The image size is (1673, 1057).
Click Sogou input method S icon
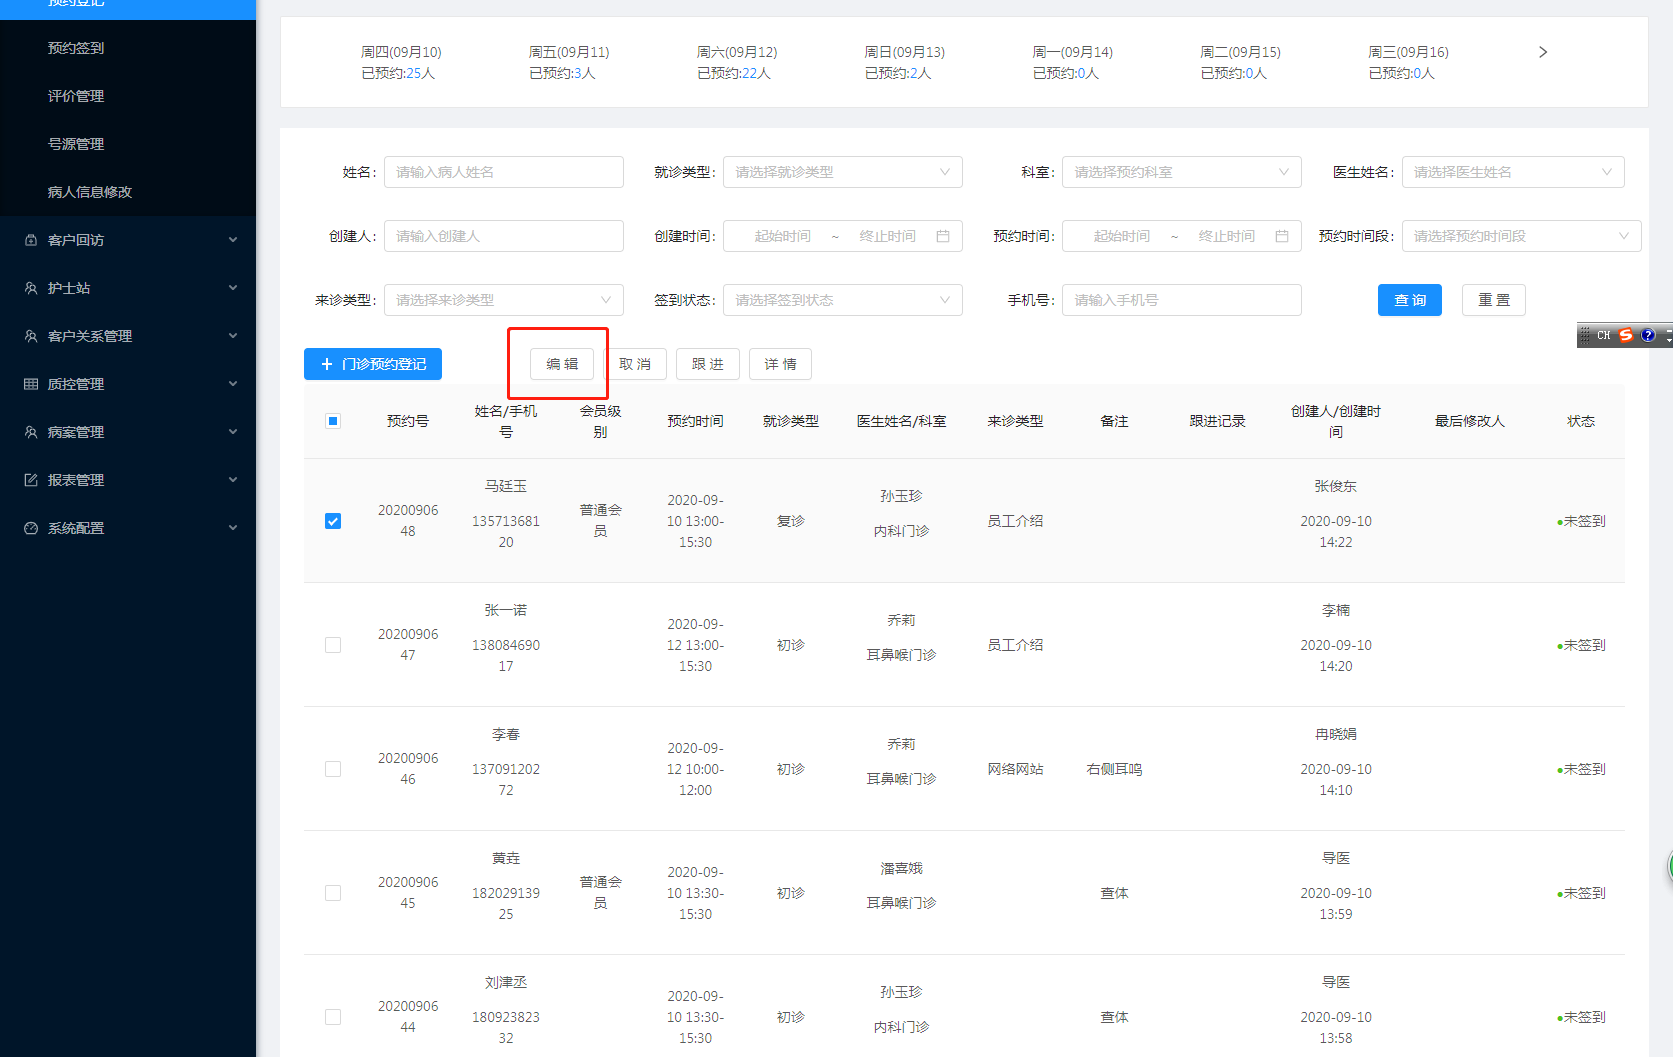[1626, 335]
